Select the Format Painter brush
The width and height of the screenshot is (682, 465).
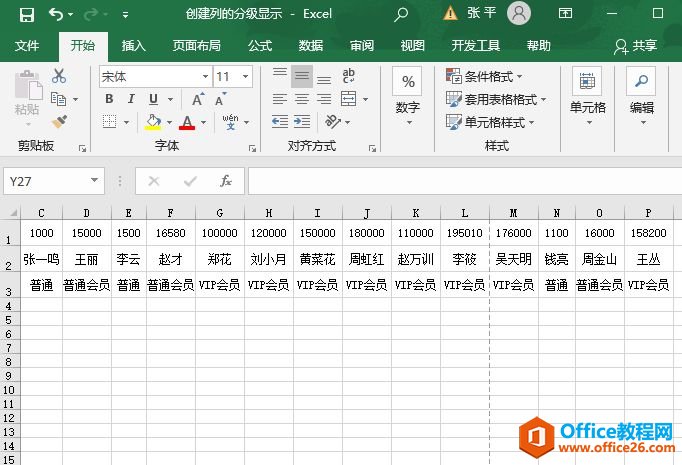[x=59, y=121]
